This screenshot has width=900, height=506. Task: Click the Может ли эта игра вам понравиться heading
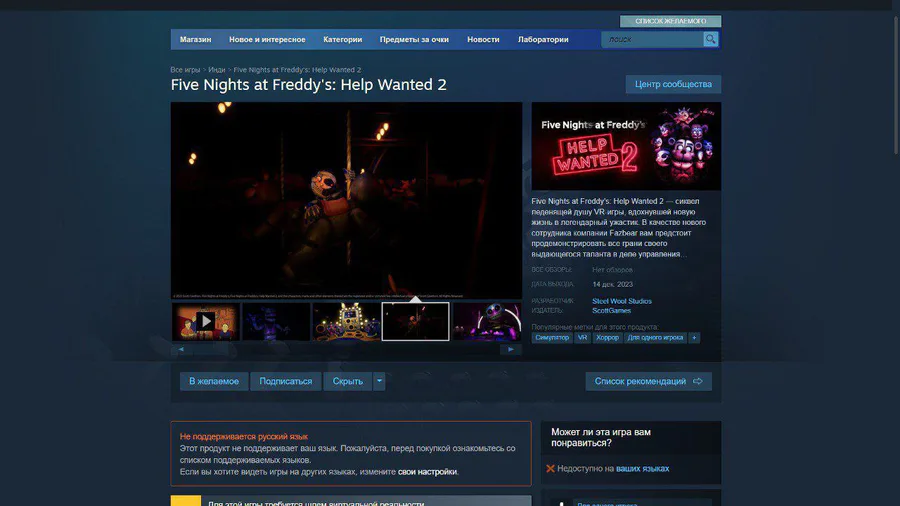point(601,438)
